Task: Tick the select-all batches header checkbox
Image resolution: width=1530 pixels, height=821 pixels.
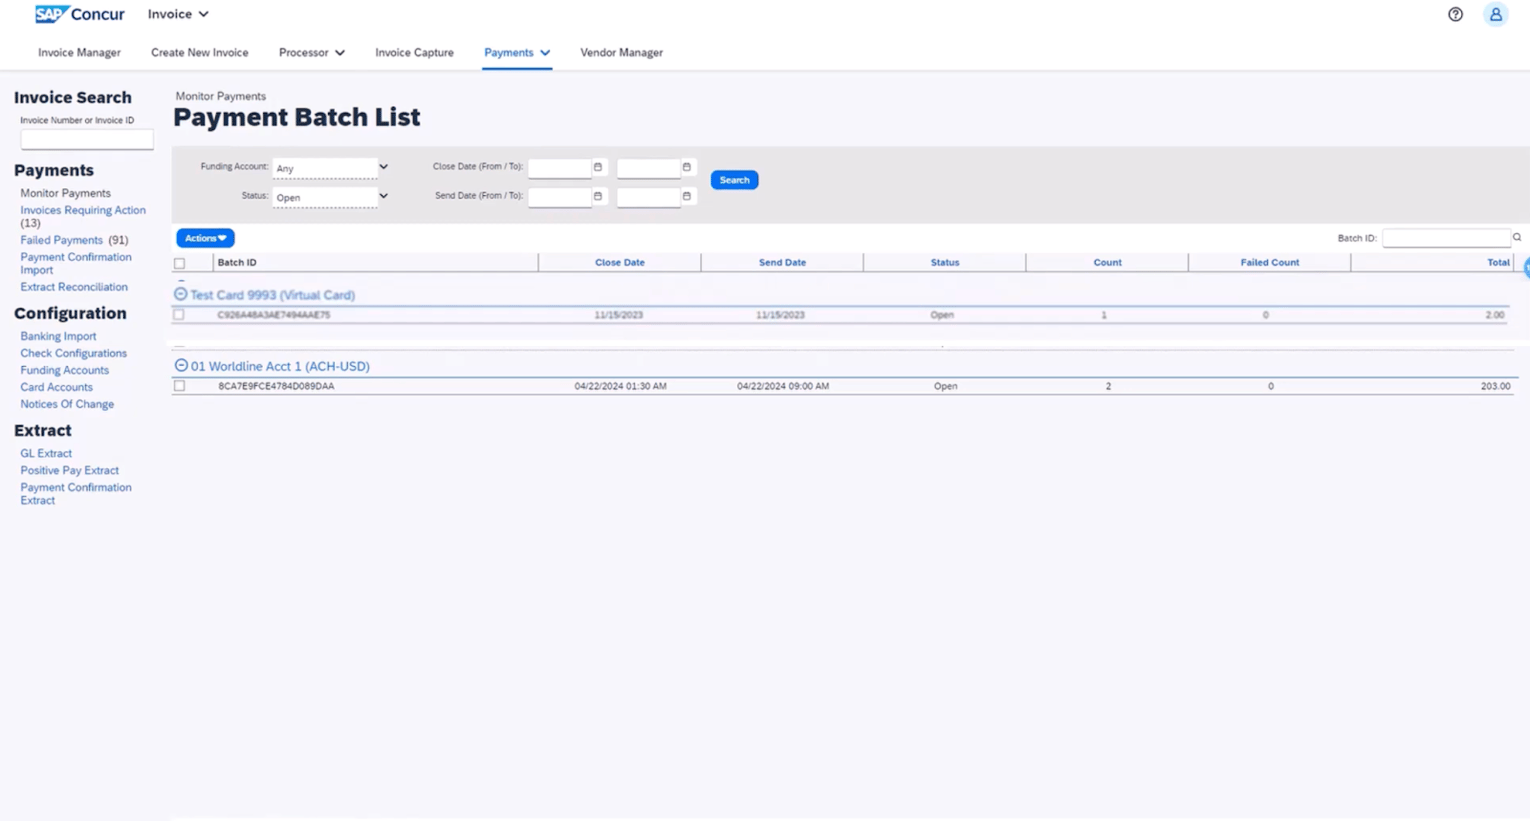Action: 180,263
